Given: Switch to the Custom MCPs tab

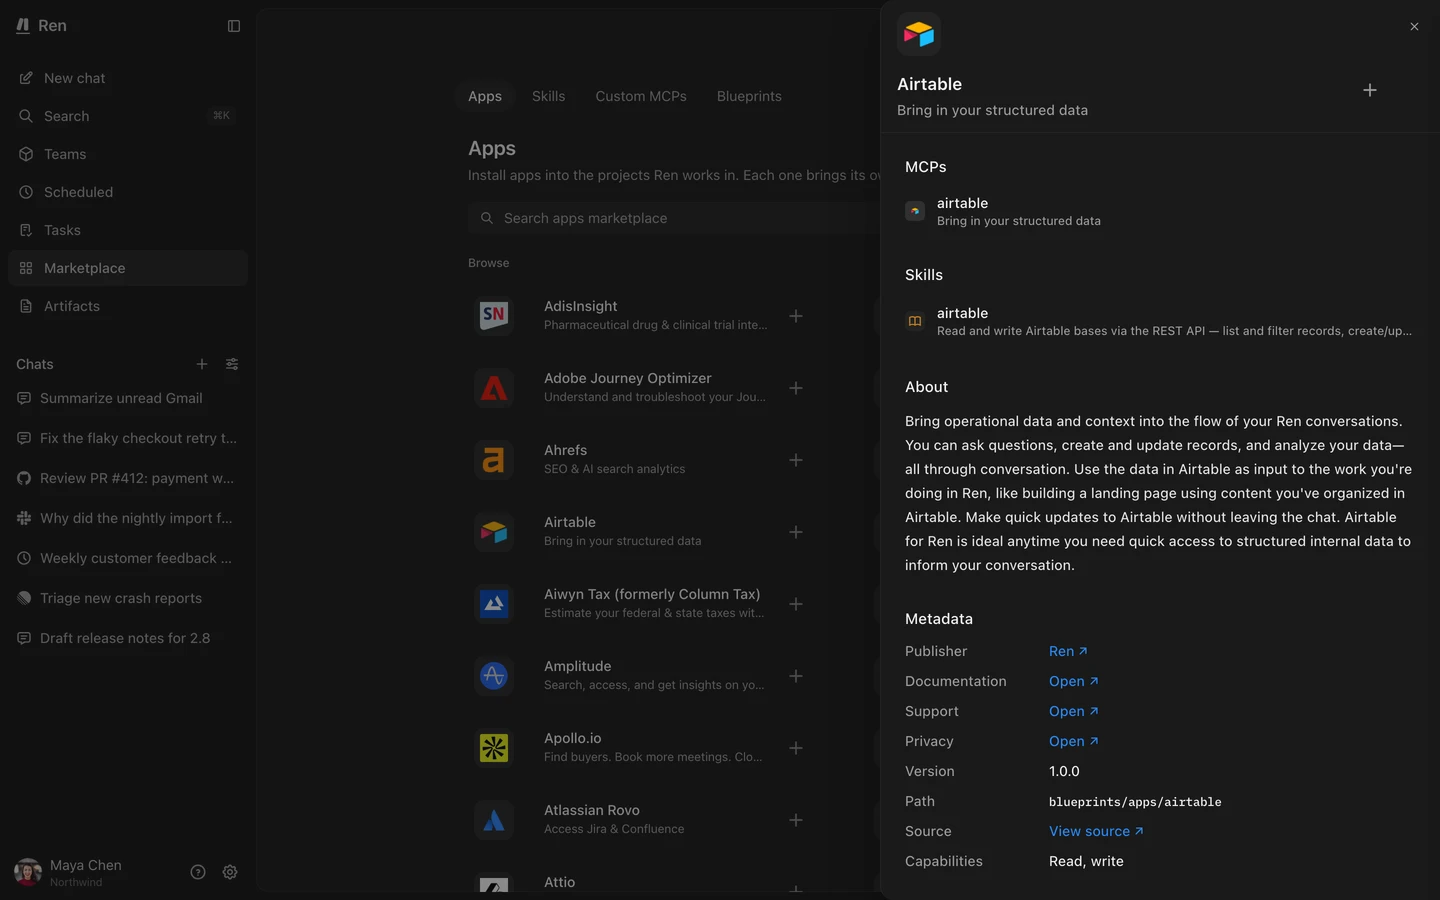Looking at the screenshot, I should pos(641,96).
